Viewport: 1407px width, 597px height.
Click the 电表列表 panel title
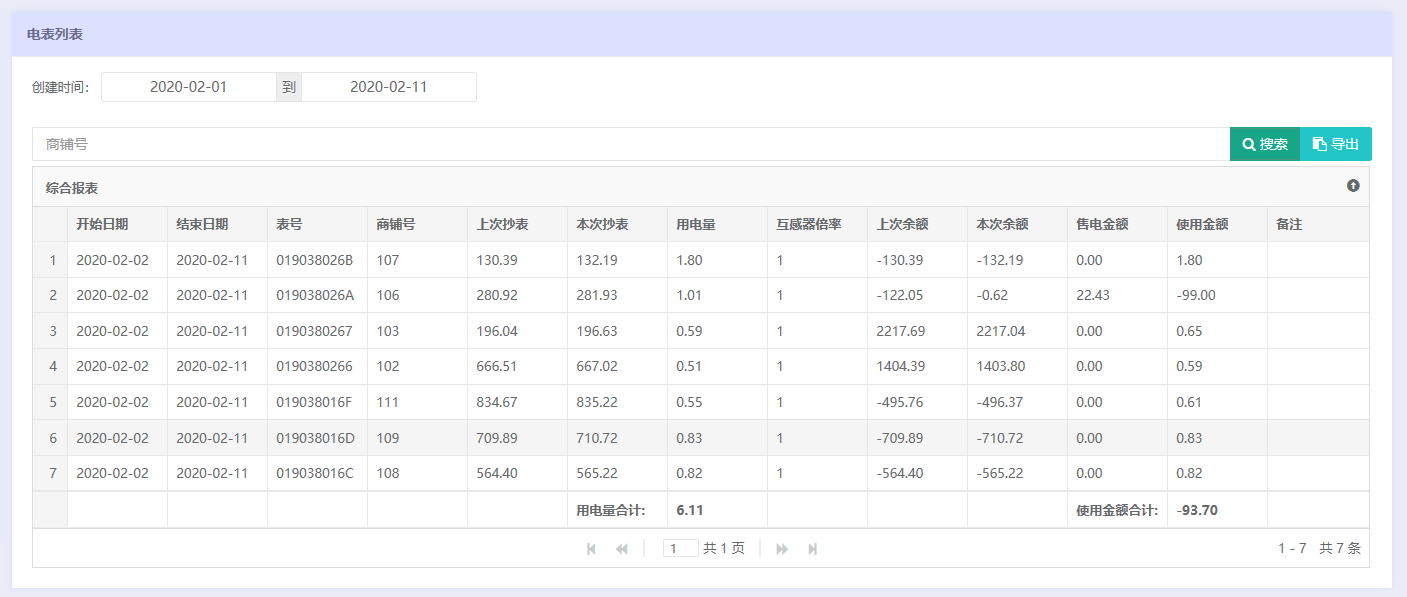pyautogui.click(x=54, y=33)
